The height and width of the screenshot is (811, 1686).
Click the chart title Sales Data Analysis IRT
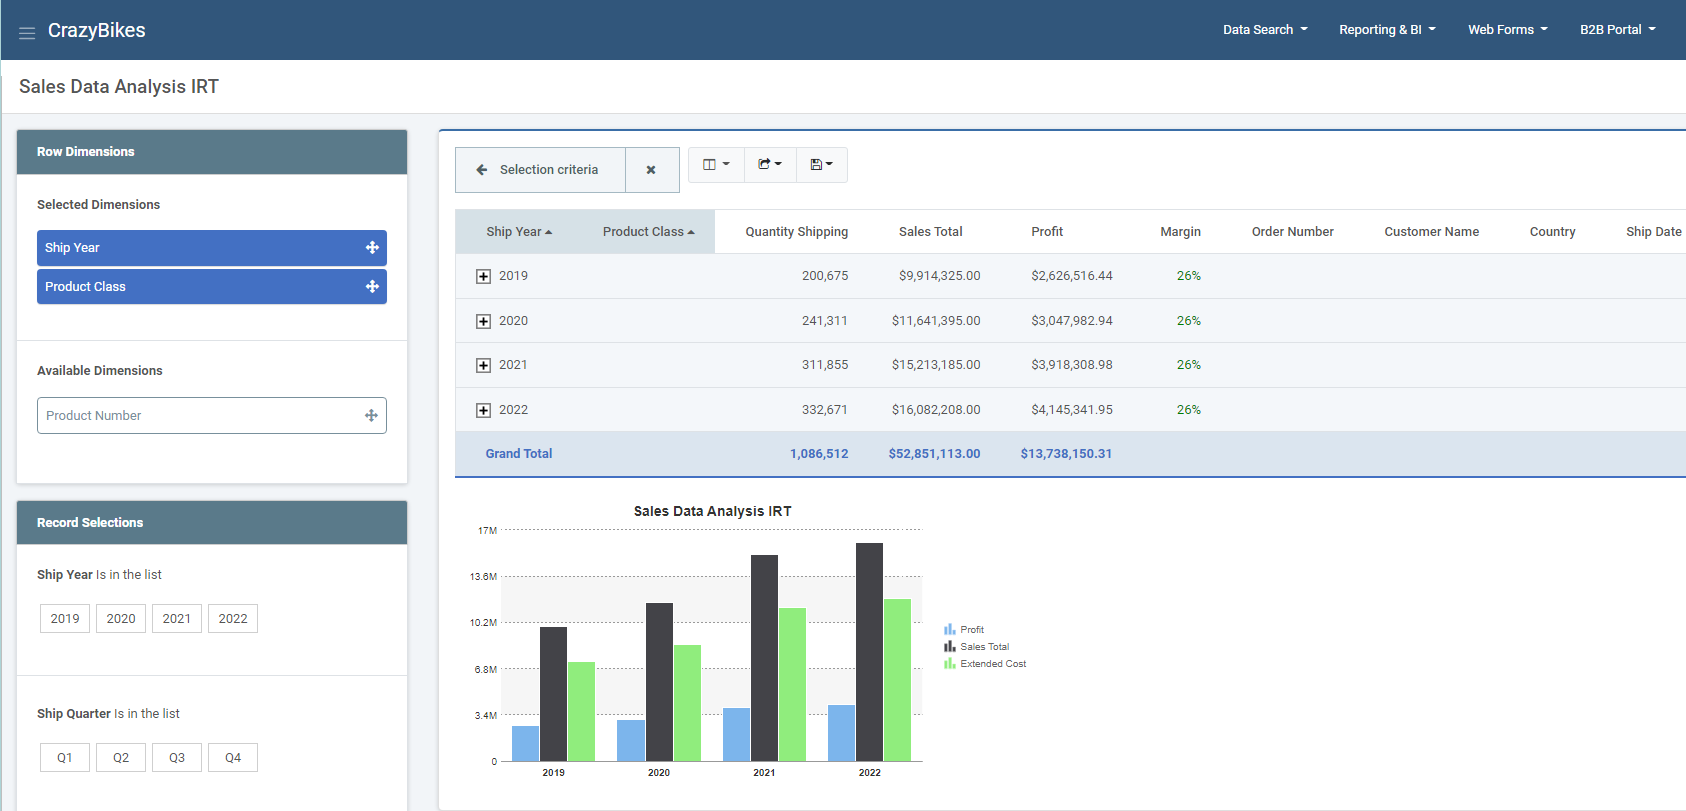tap(712, 511)
